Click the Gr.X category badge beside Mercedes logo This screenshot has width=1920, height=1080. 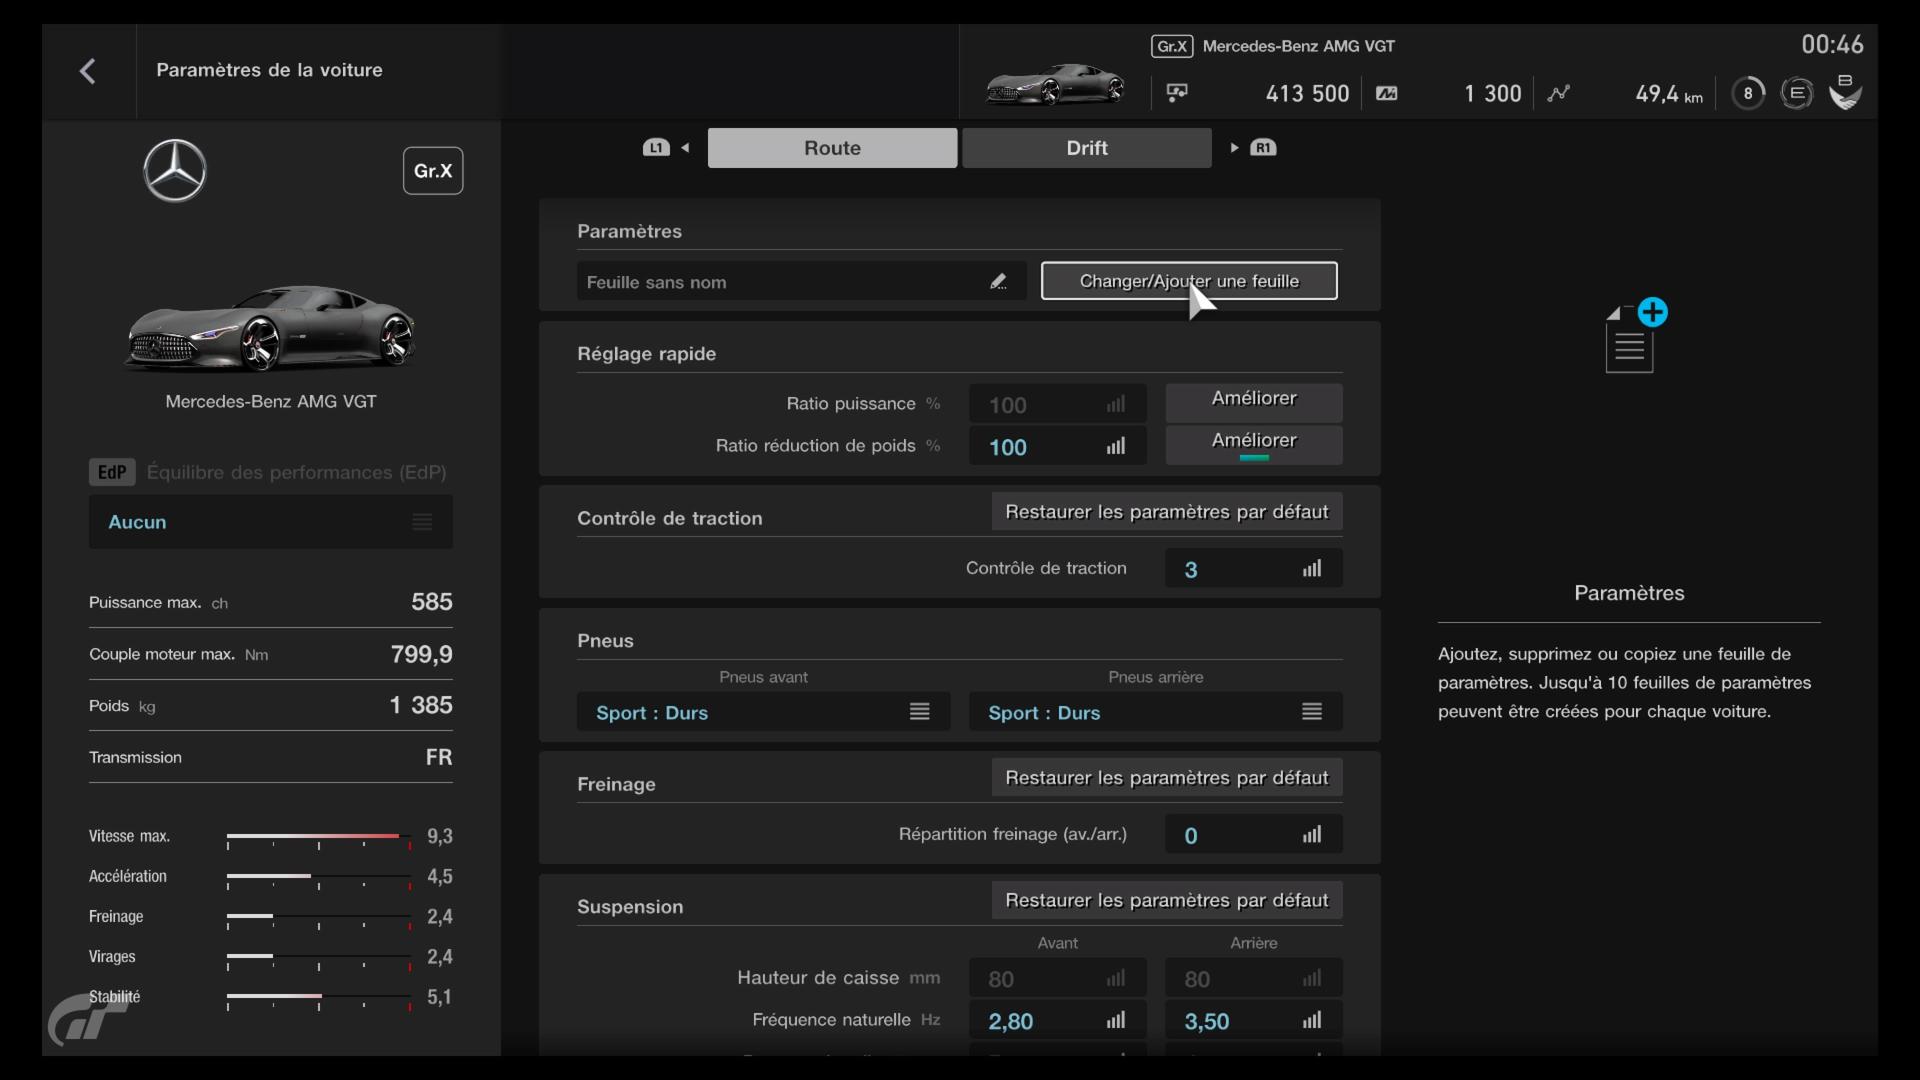(432, 171)
